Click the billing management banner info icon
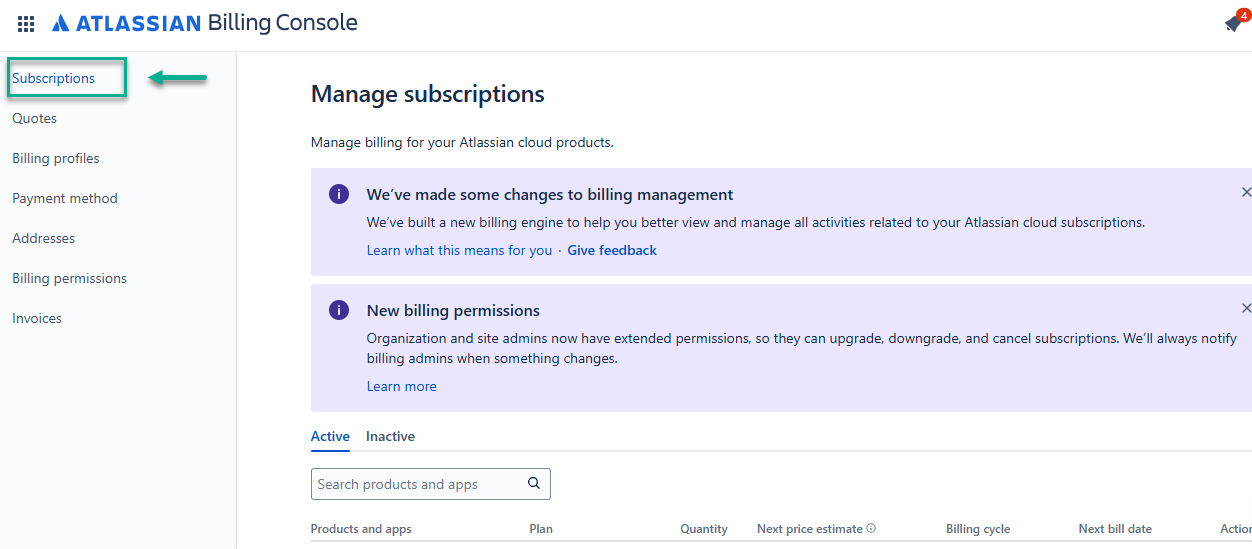This screenshot has height=549, width=1252. [x=339, y=194]
